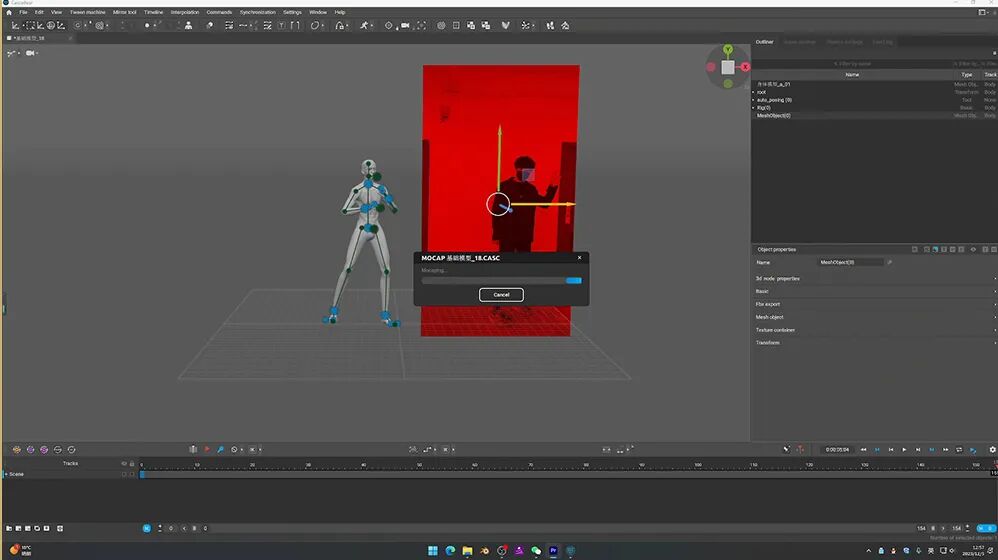The height and width of the screenshot is (560, 998).
Task: Open the Interpolation menu
Action: 185,12
